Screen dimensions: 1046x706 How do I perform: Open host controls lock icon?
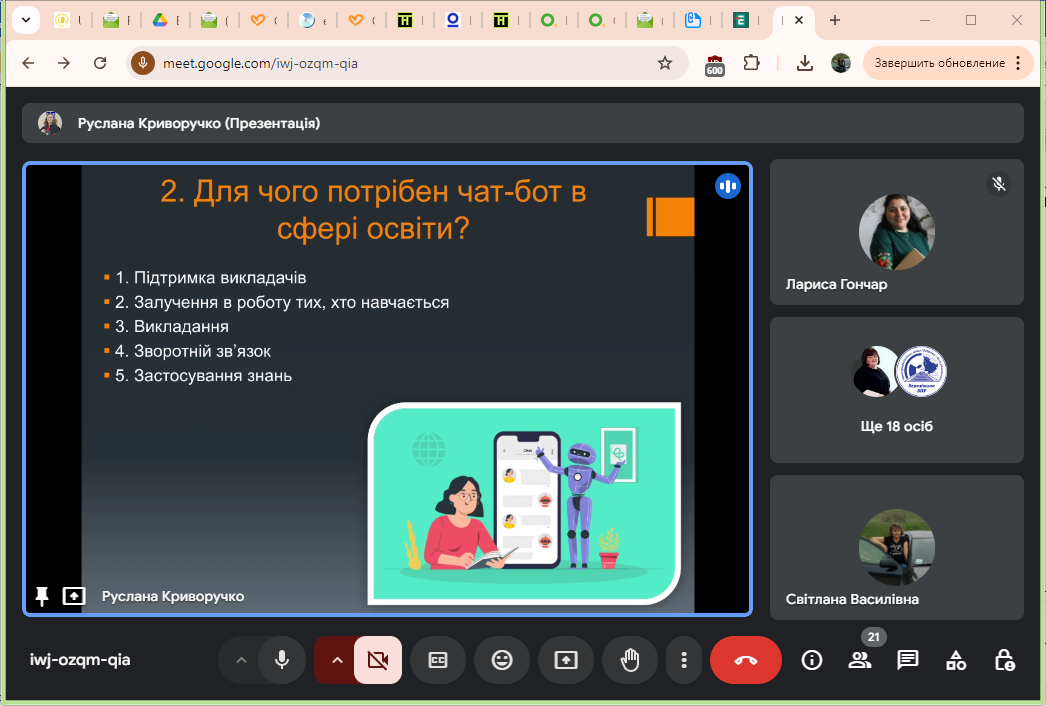coord(1004,660)
